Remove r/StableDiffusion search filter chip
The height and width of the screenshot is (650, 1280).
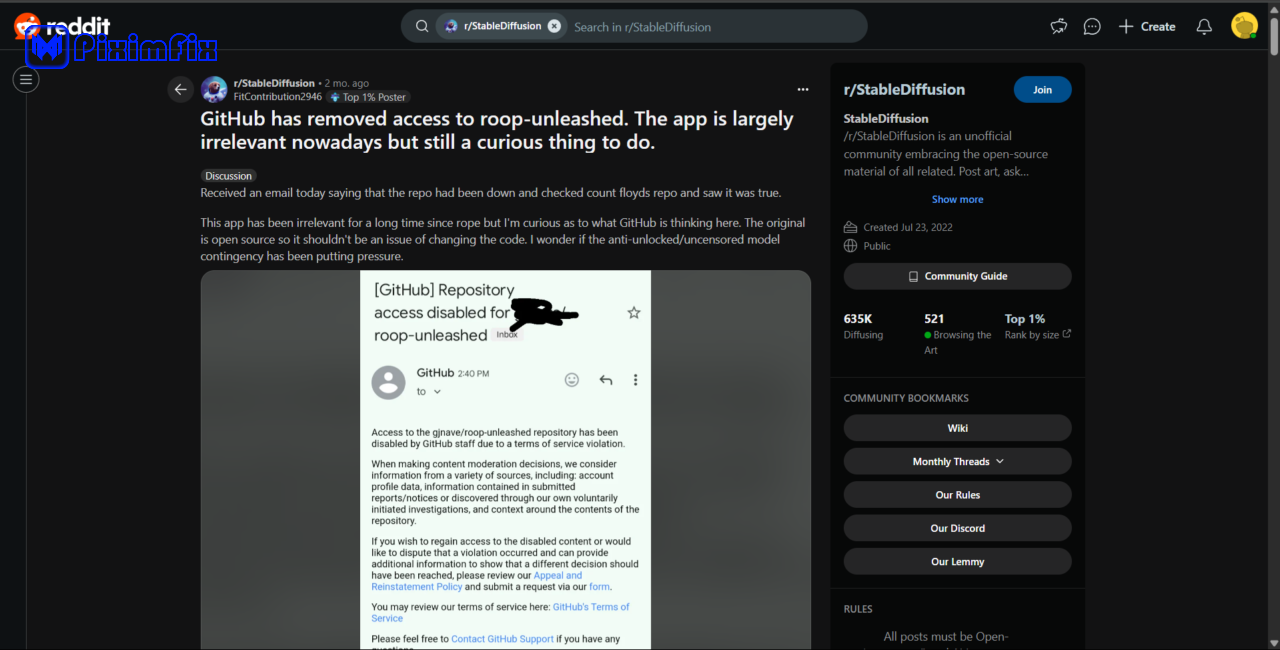pyautogui.click(x=554, y=26)
